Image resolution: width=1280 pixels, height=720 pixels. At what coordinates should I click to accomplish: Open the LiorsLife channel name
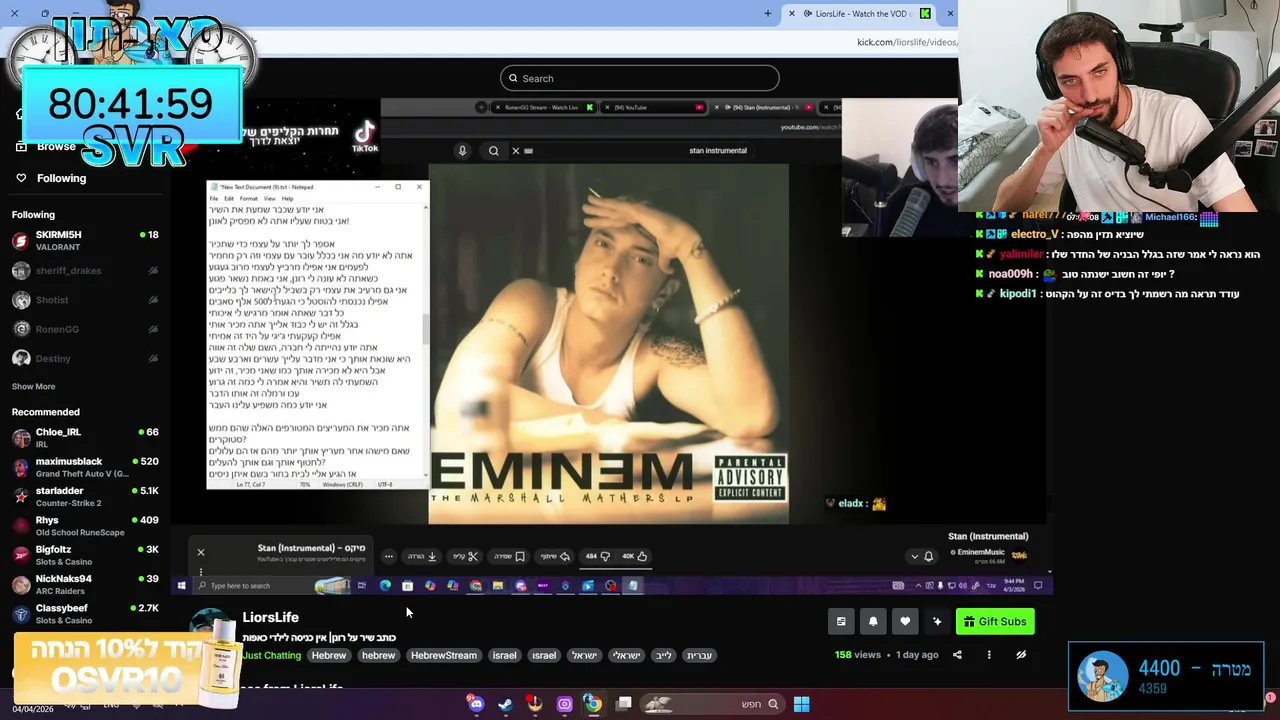[270, 617]
